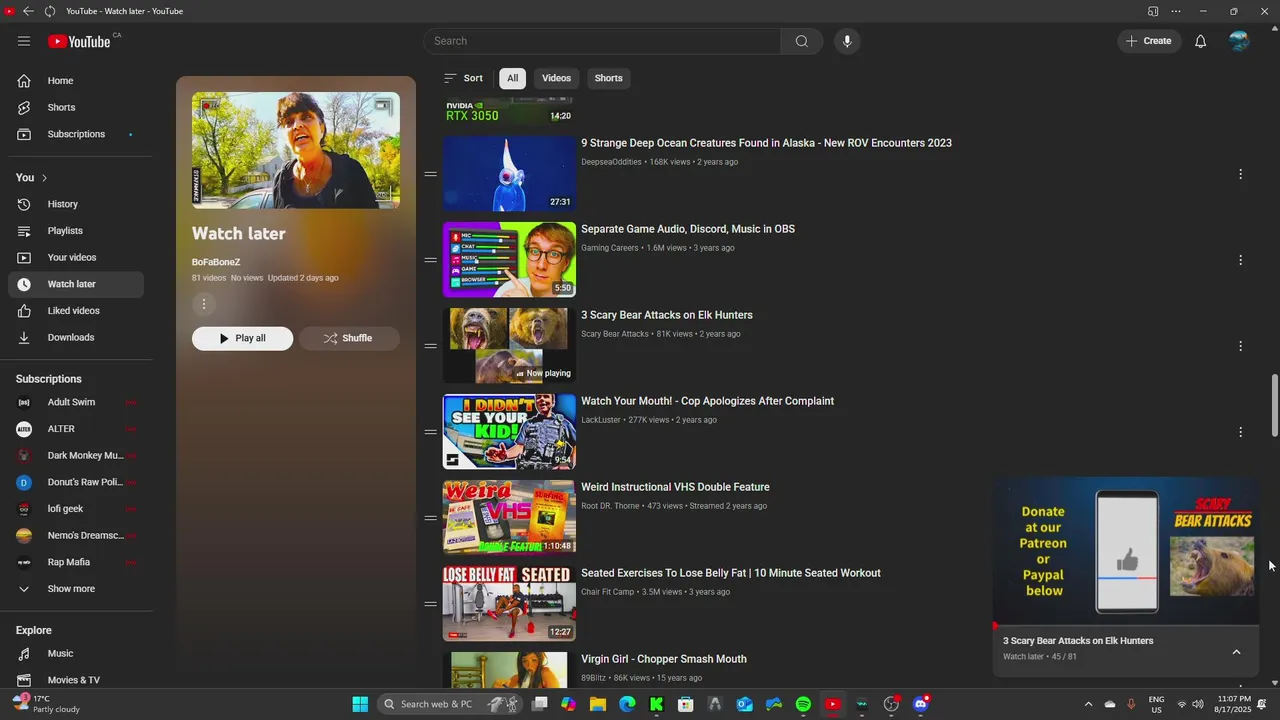Open Subscriptions in the sidebar
1280x720 pixels.
[76, 134]
